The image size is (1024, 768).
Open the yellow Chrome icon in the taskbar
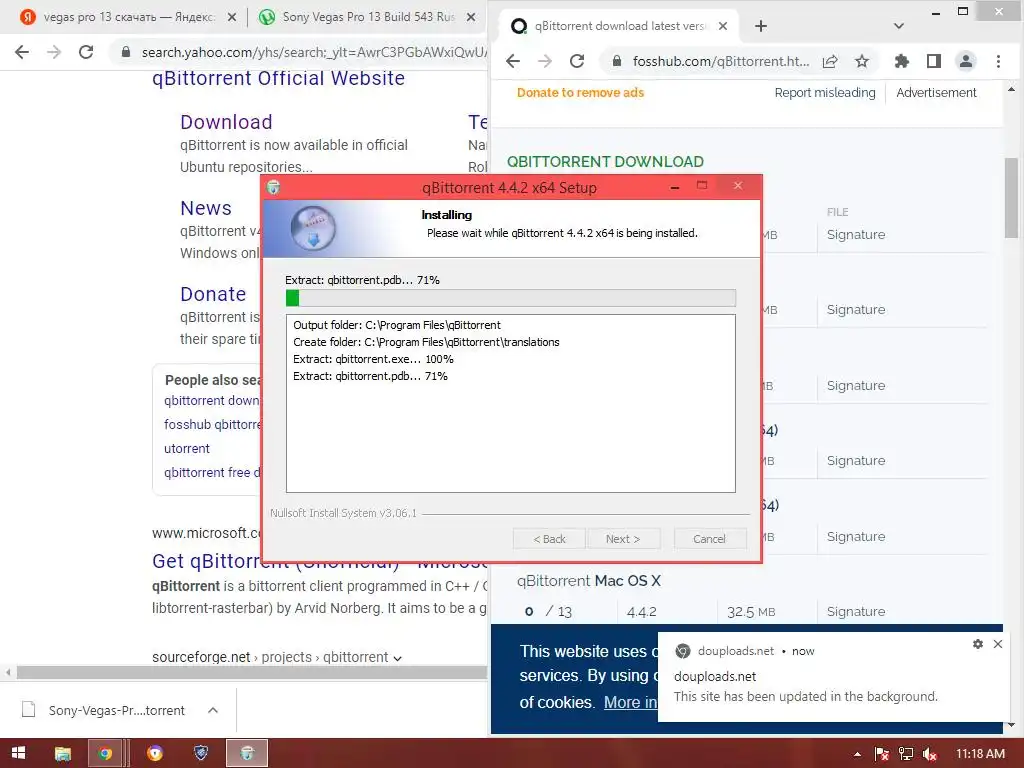tap(155, 754)
